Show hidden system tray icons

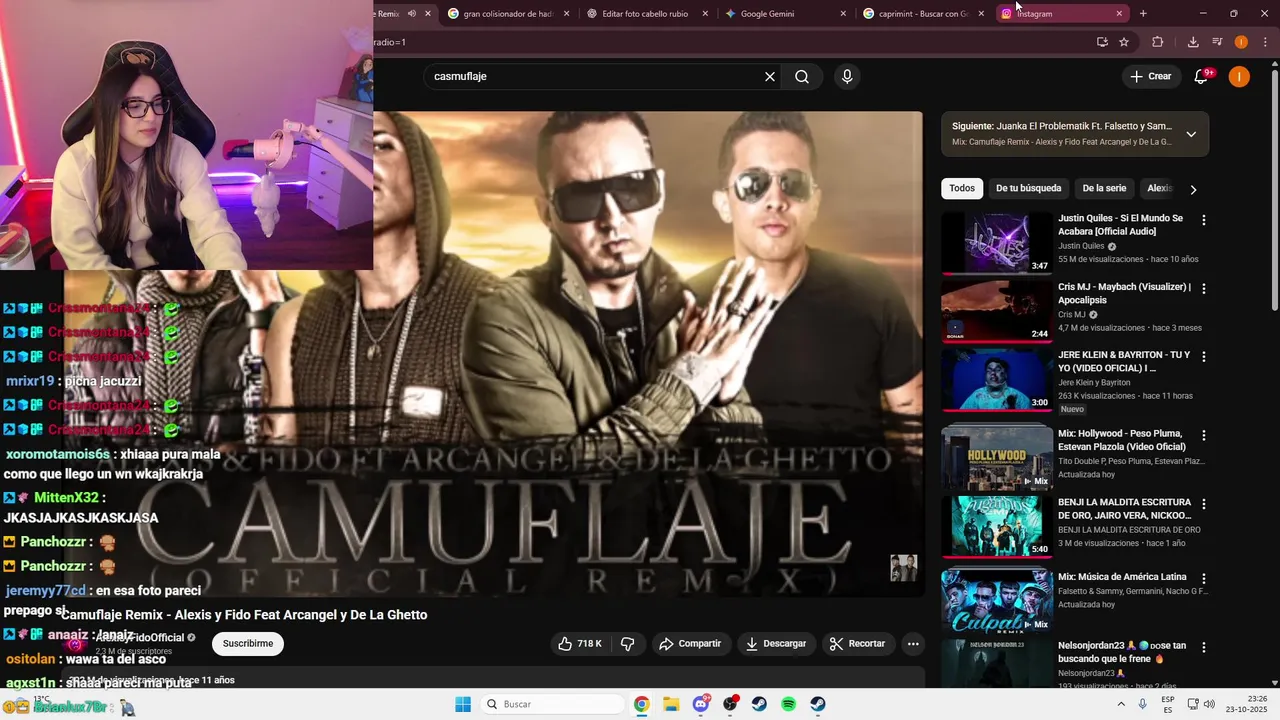click(1121, 704)
